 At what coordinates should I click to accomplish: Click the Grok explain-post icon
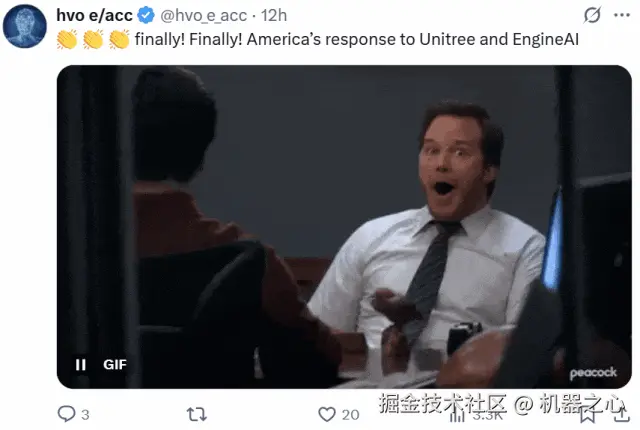pos(592,15)
